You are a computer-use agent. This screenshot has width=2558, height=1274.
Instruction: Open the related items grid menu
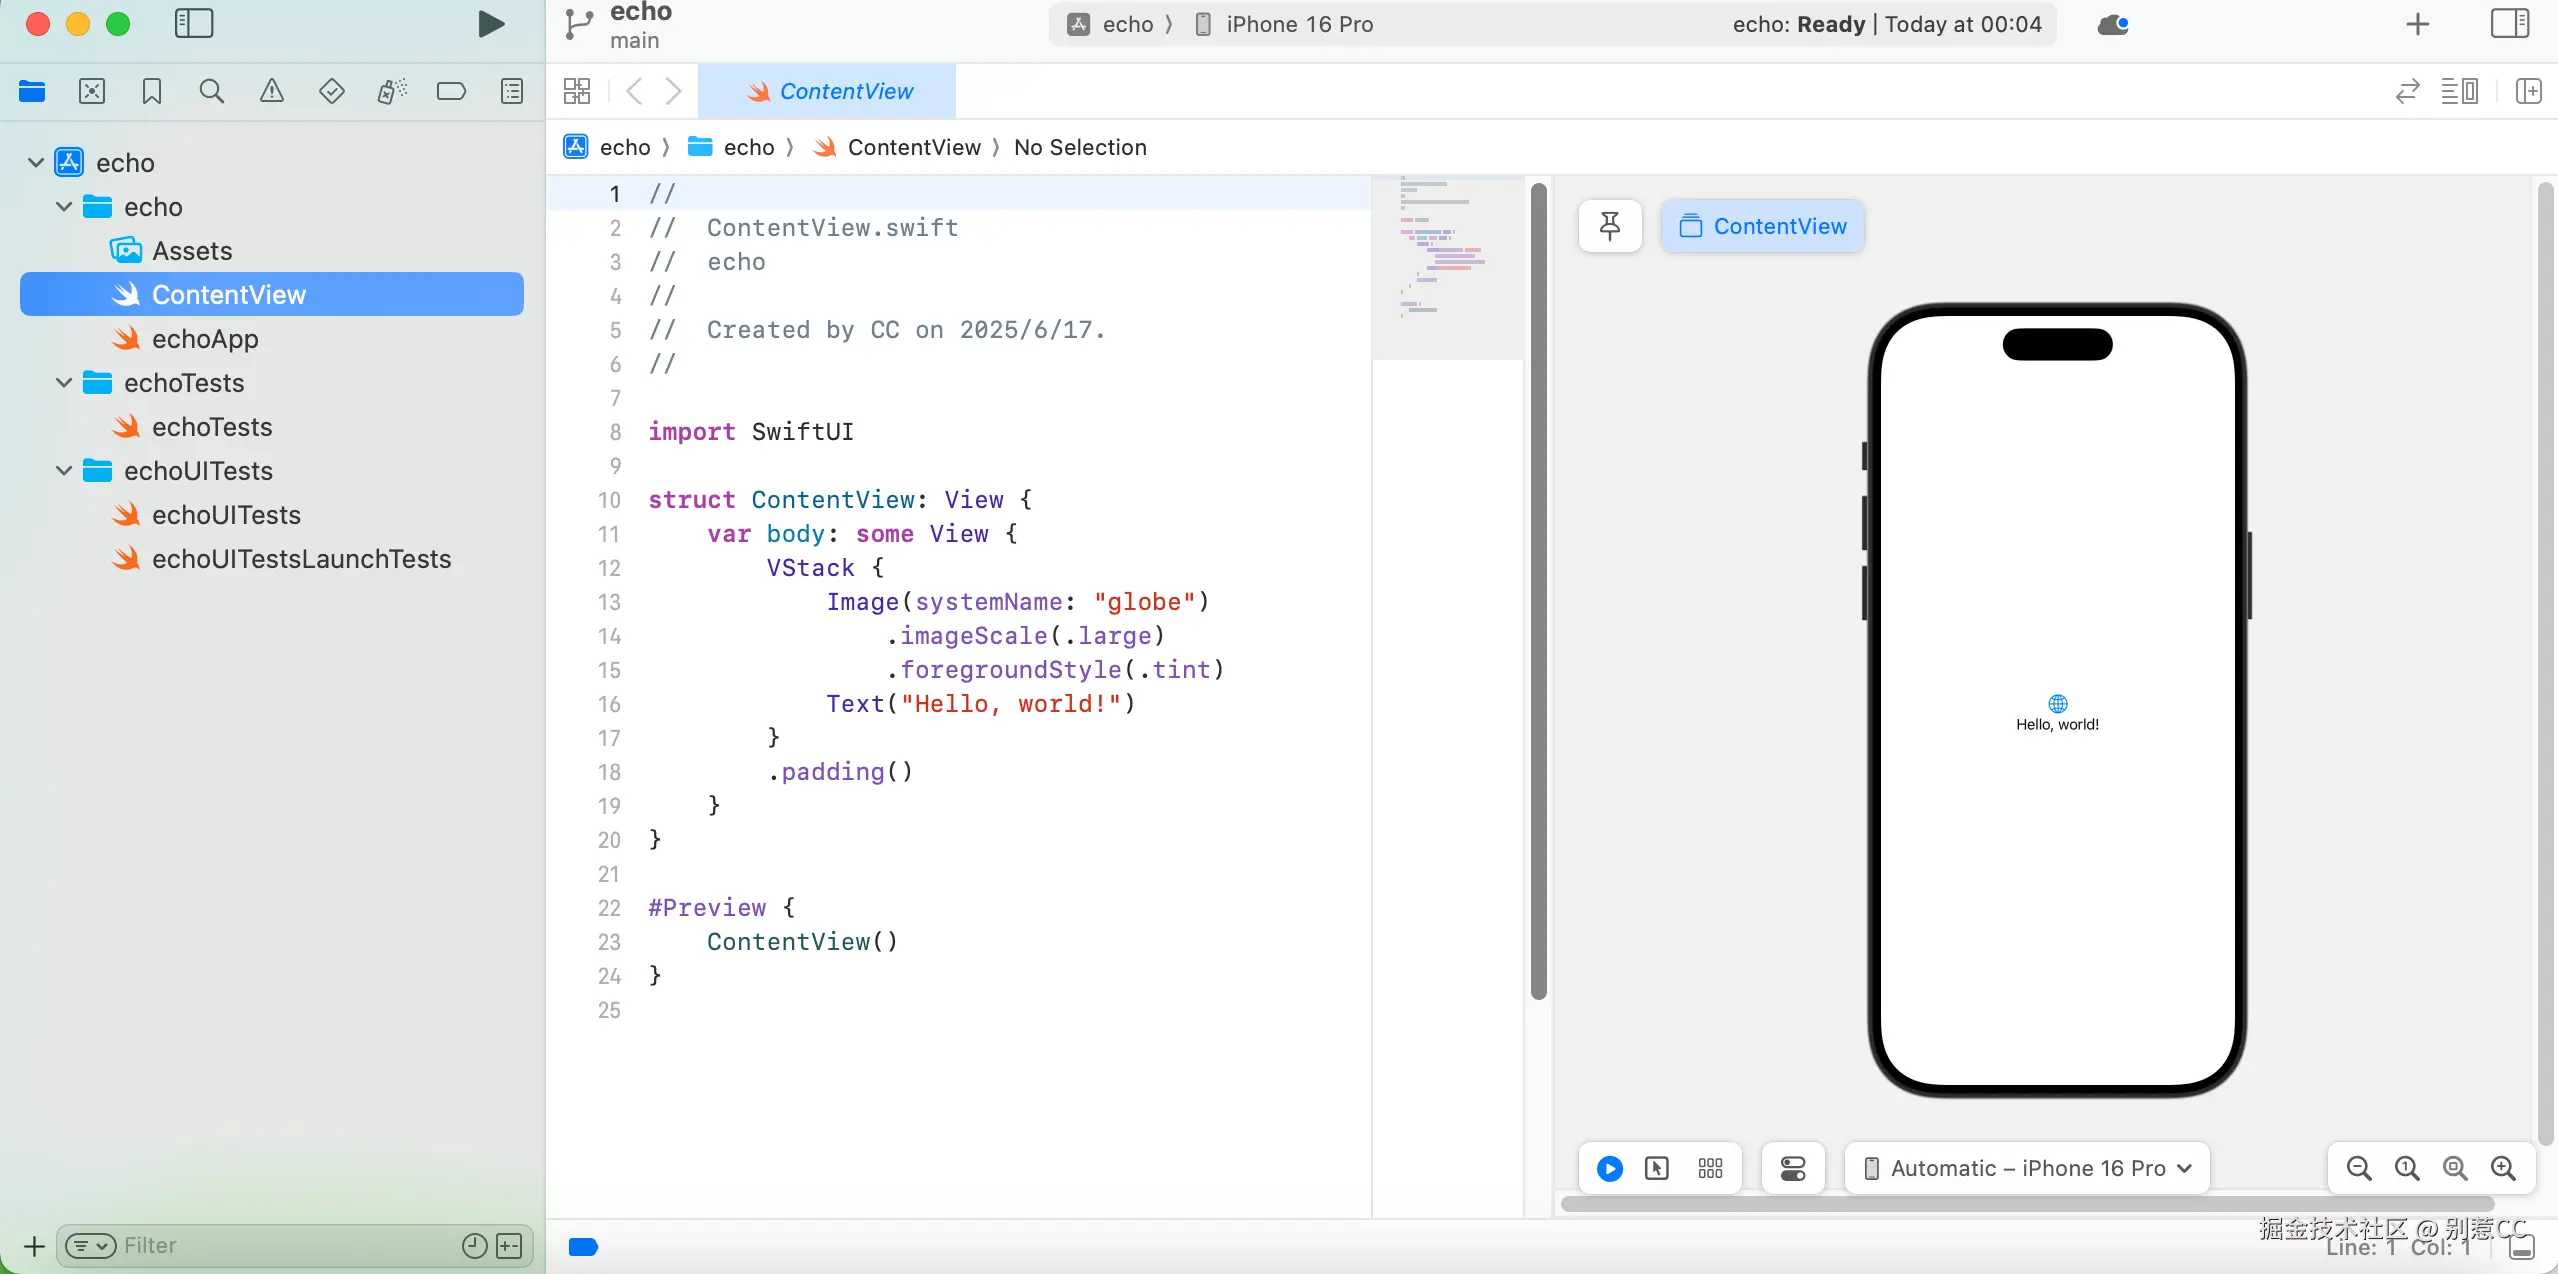coord(577,92)
